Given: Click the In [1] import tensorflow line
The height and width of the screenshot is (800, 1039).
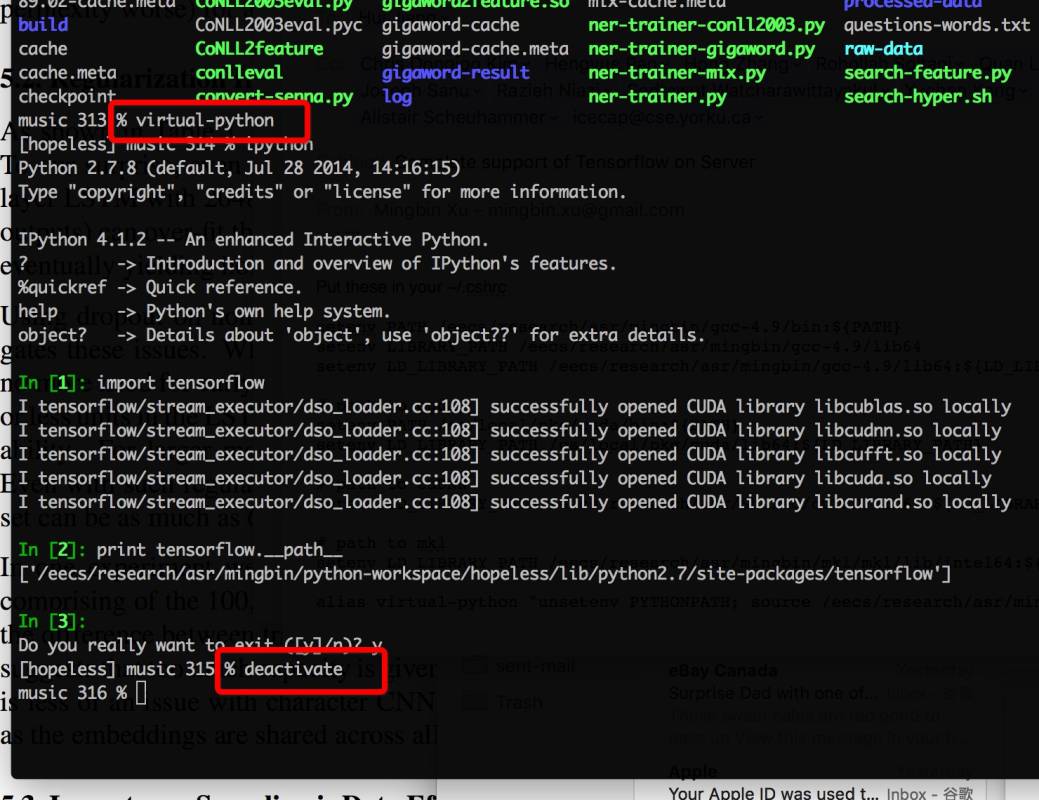Looking at the screenshot, I should point(141,383).
